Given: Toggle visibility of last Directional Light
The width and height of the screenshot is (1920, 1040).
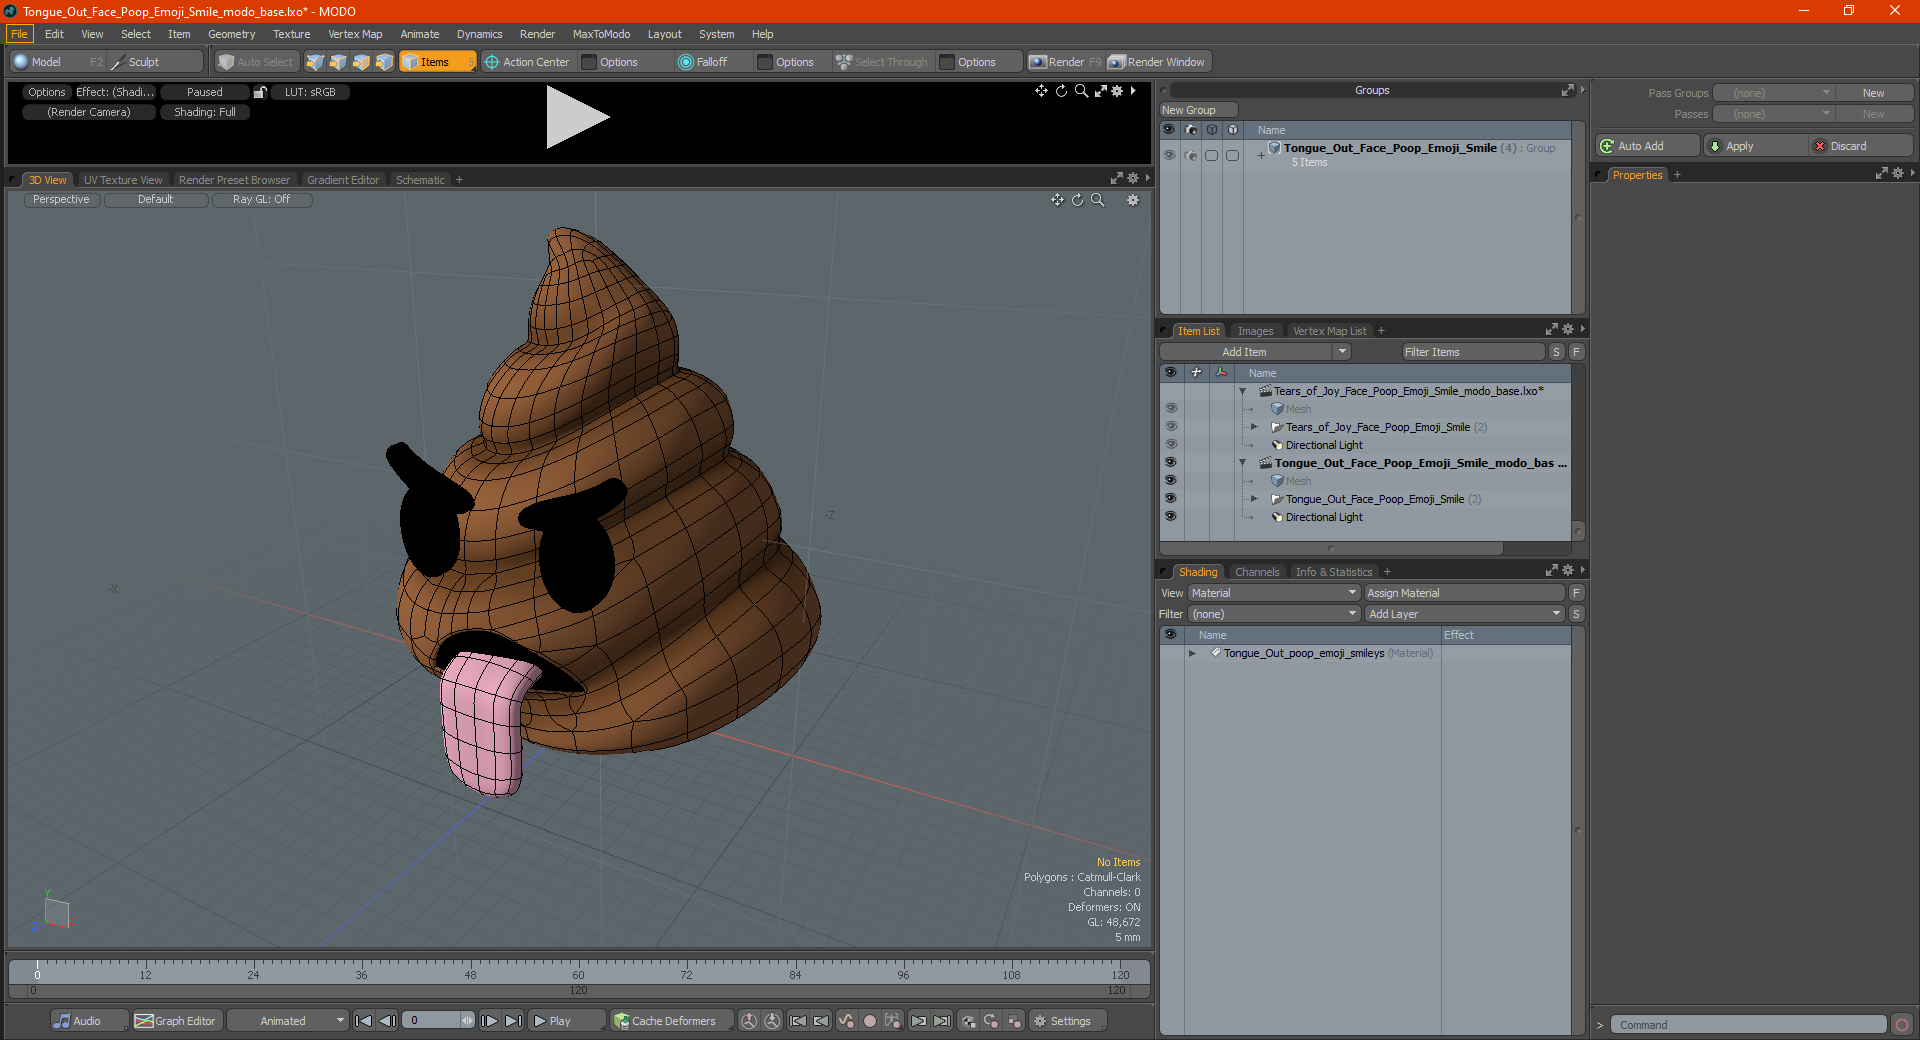Looking at the screenshot, I should click(x=1171, y=517).
